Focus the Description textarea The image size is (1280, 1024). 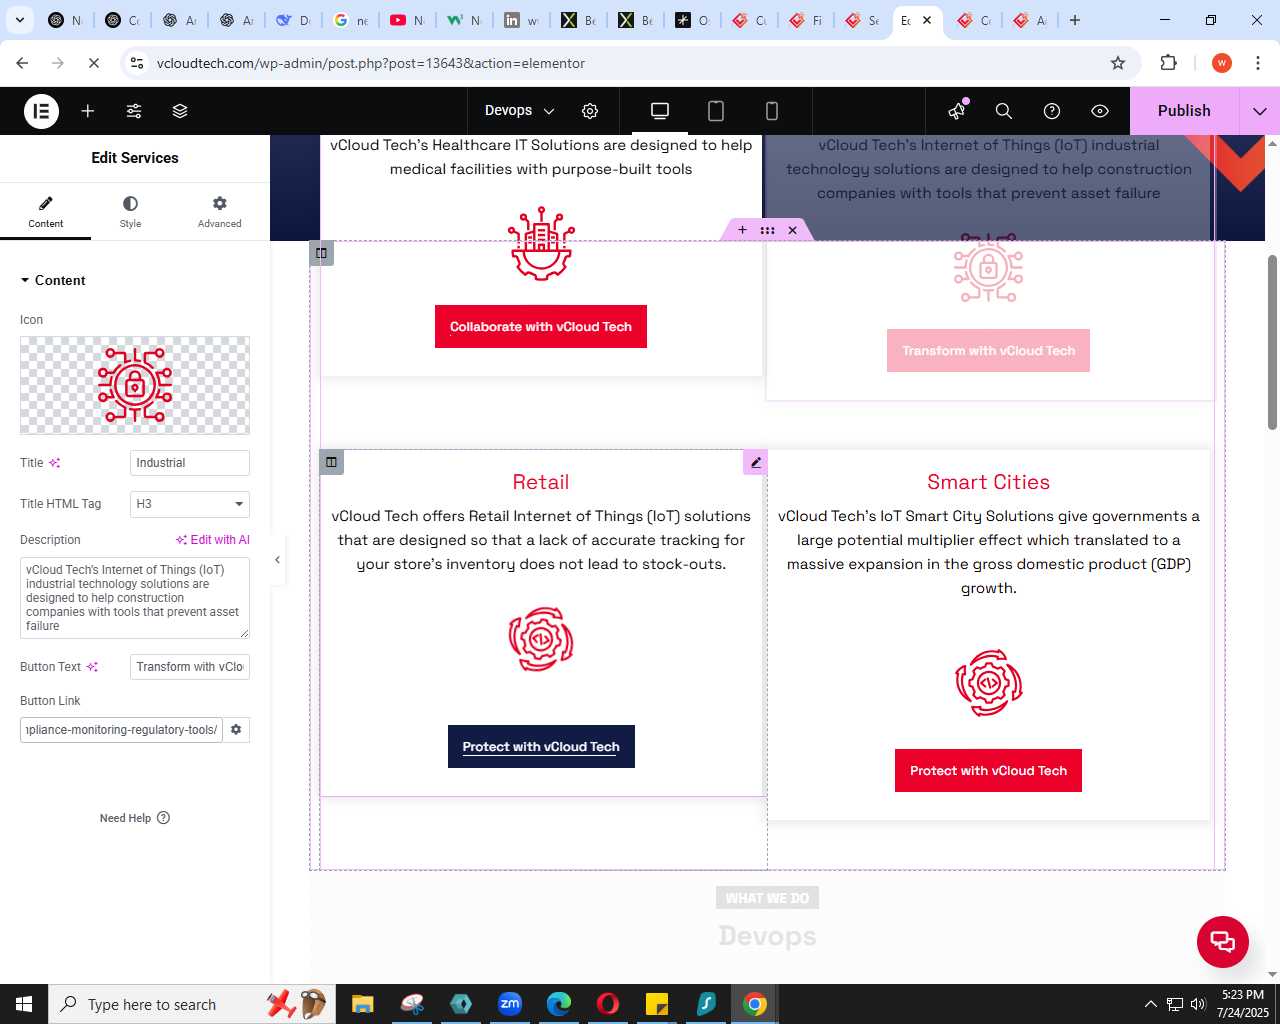pos(135,598)
